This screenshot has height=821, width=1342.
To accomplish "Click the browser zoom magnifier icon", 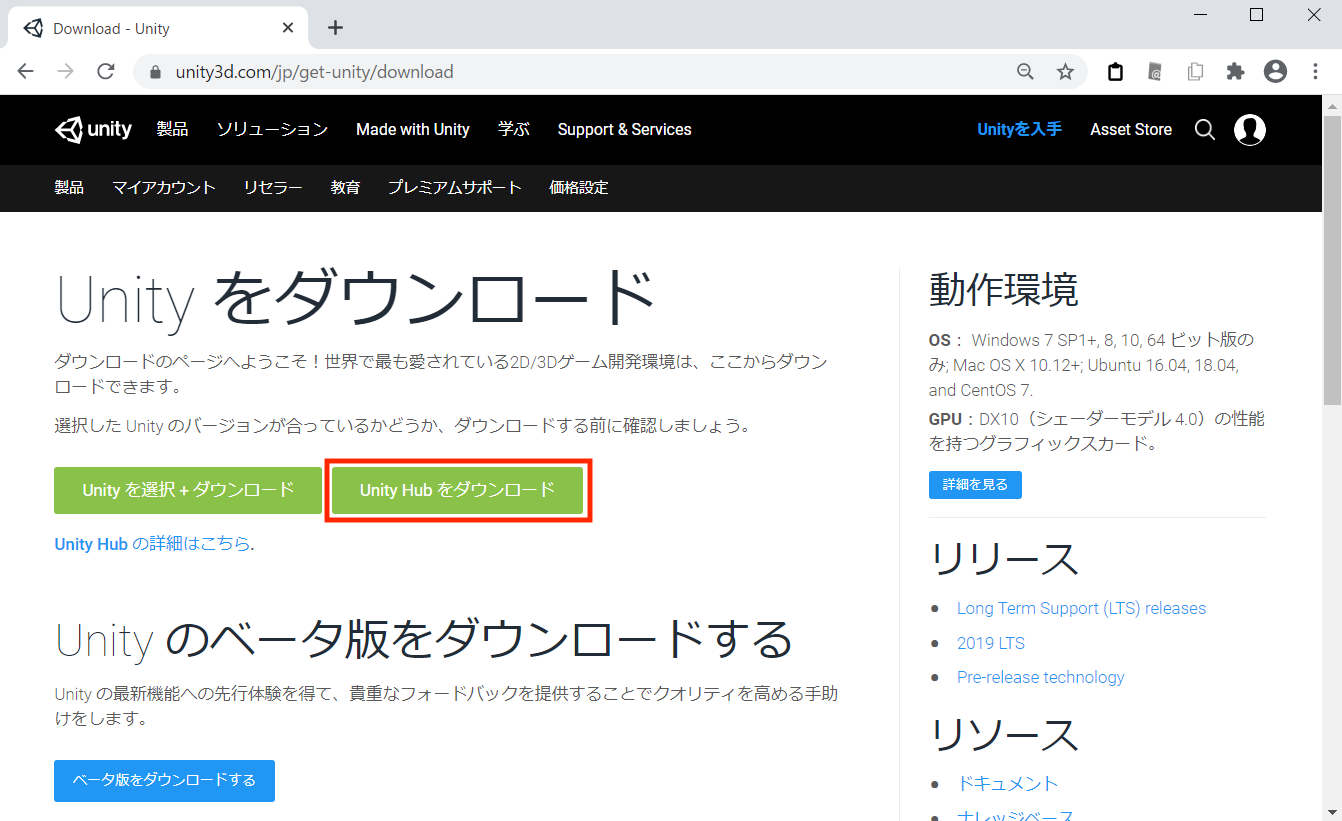I will pos(1025,72).
